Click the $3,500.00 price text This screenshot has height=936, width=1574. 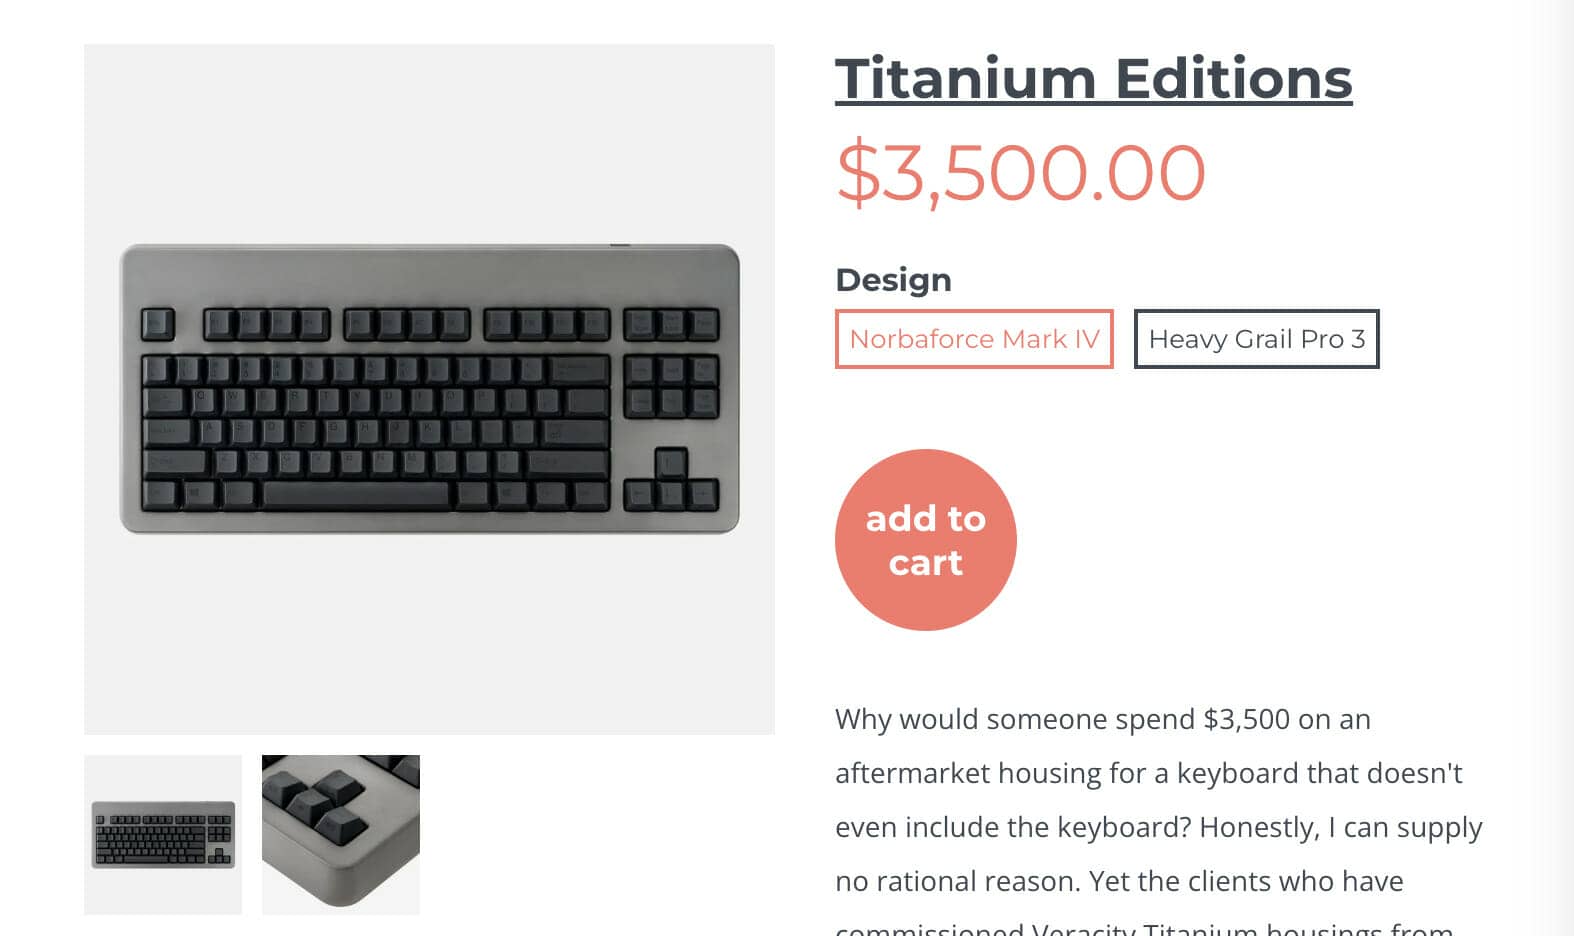point(1020,173)
